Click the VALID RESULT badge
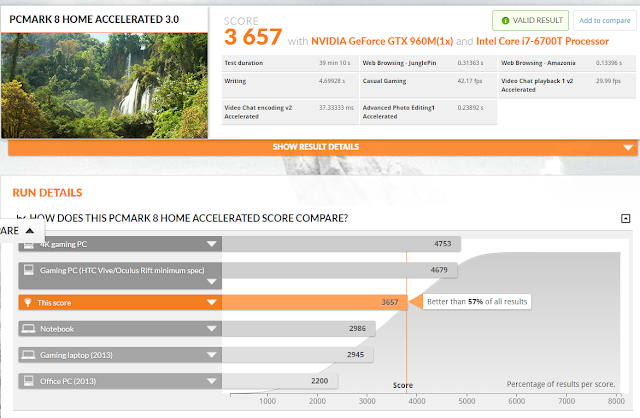This screenshot has width=640, height=418. 530,20
